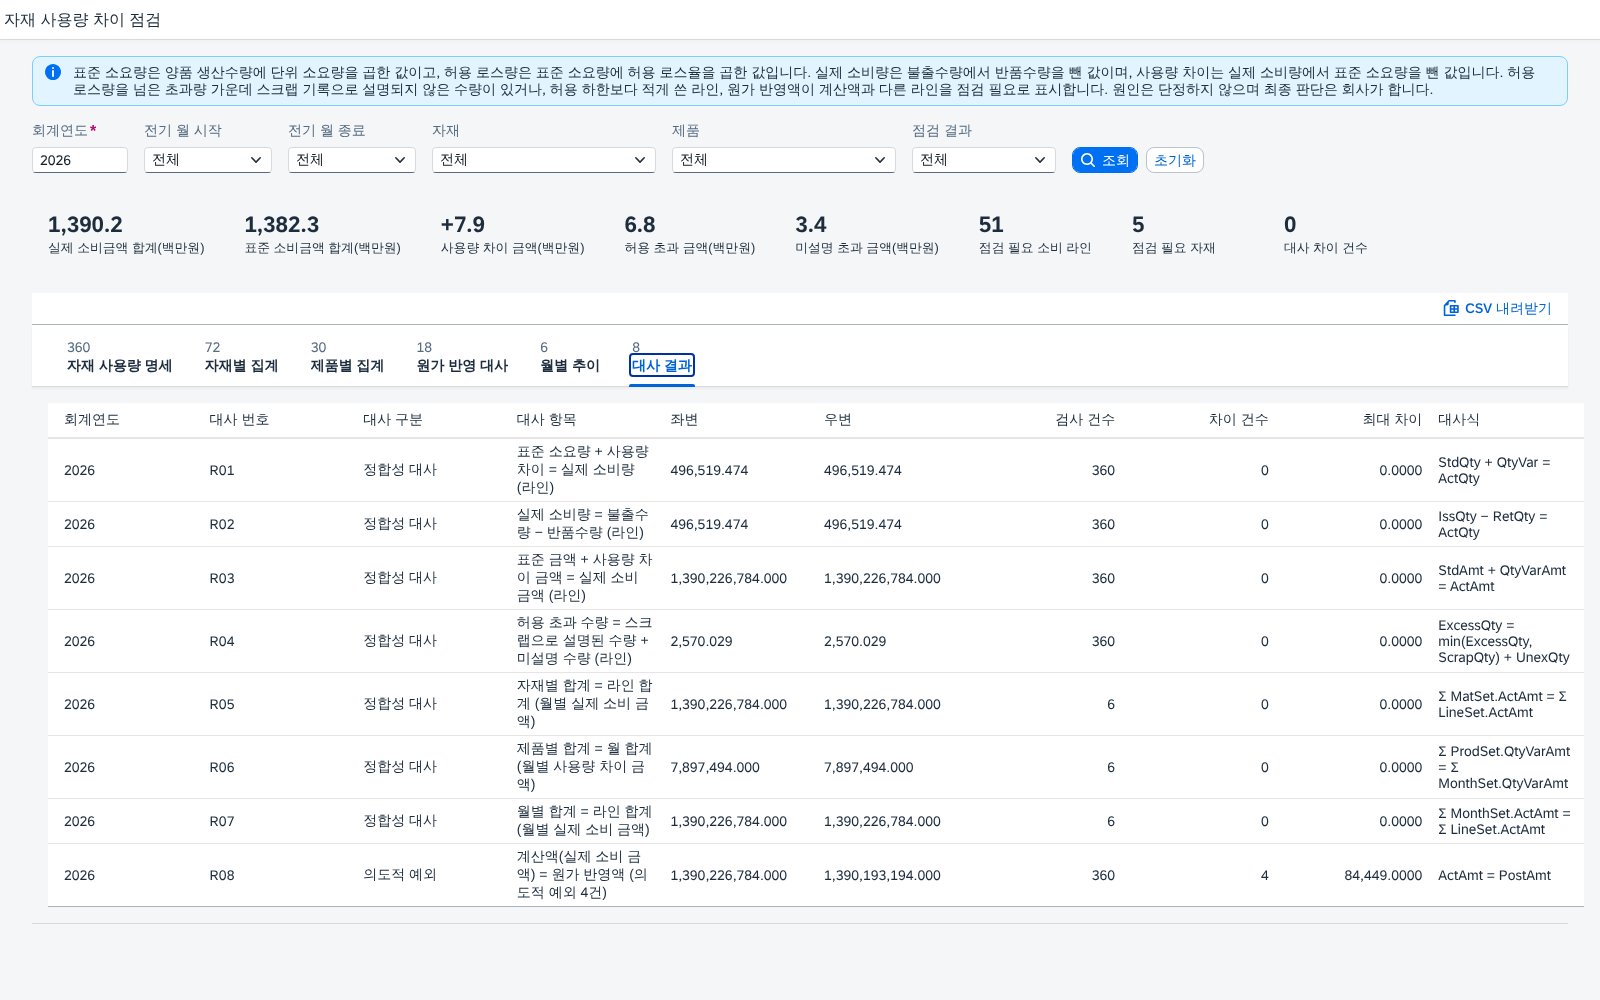Click the R02 row cell
Screen dimensions: 1600x1000
pos(222,524)
